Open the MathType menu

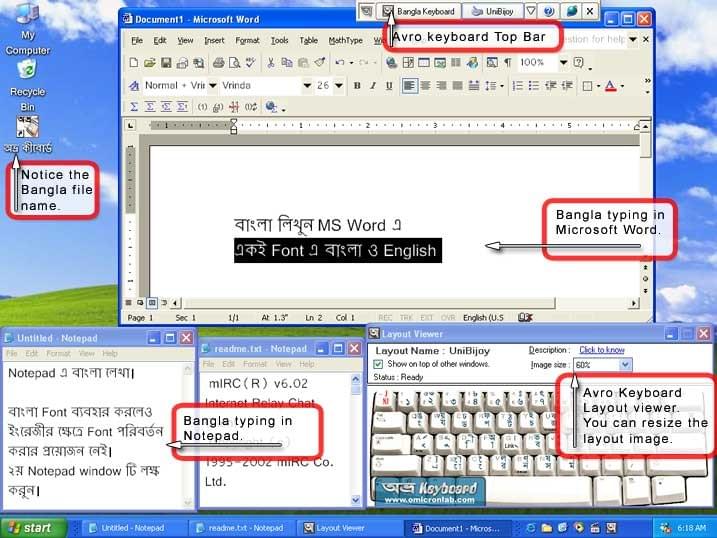pyautogui.click(x=345, y=40)
